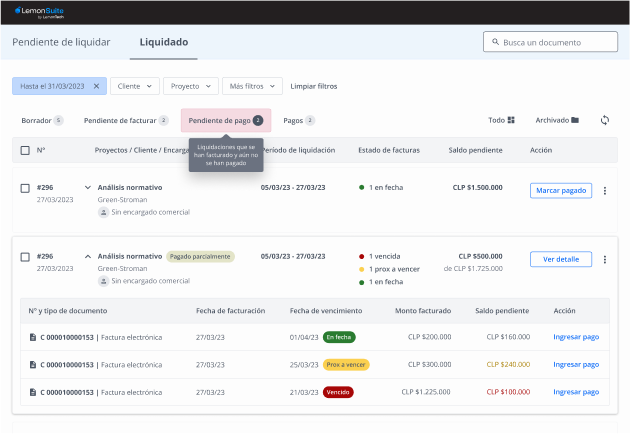Toggle the select-all checkbox in table header
Screen dimensions: 630x434
(25, 151)
